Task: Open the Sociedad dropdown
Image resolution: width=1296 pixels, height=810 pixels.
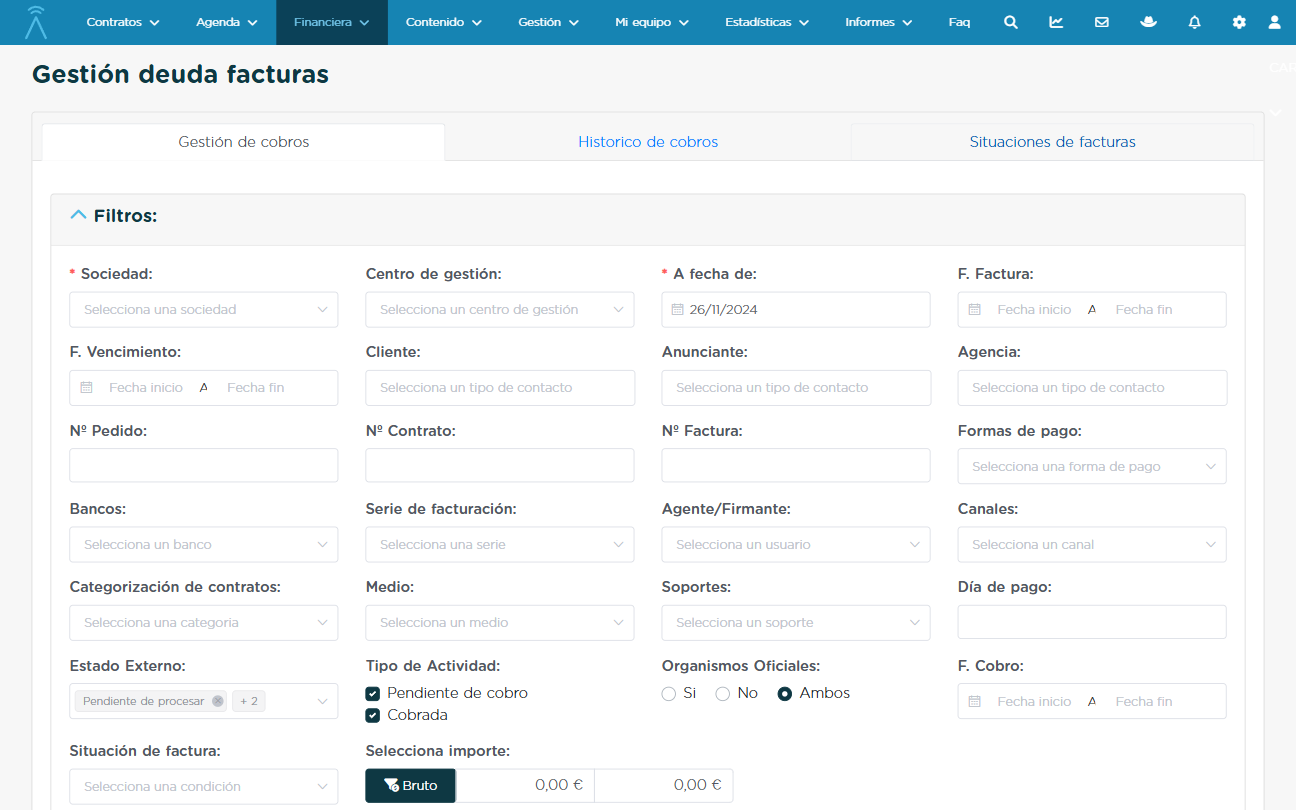Action: [x=204, y=310]
